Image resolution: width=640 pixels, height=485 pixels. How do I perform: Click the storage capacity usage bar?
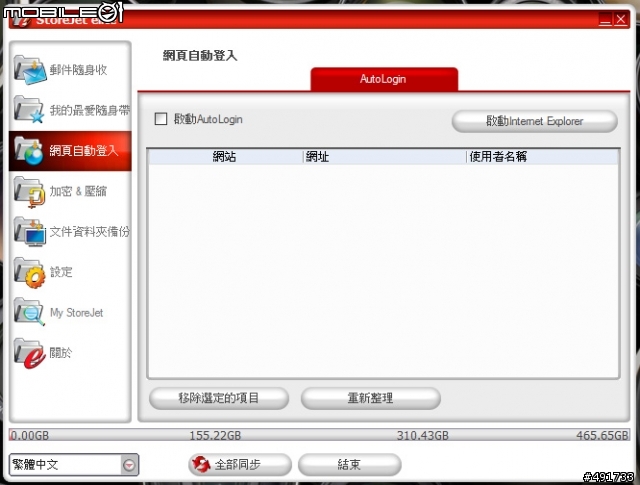tap(319, 435)
